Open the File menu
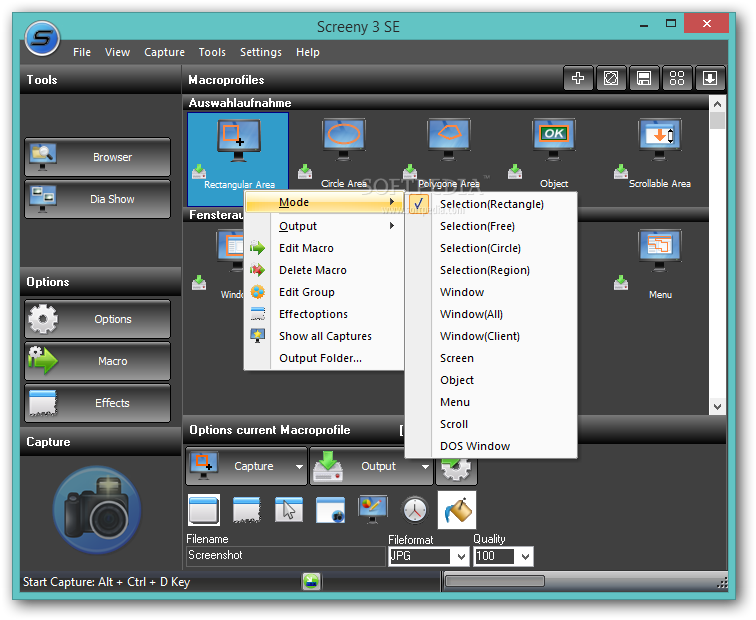The image size is (756, 620). [x=82, y=52]
